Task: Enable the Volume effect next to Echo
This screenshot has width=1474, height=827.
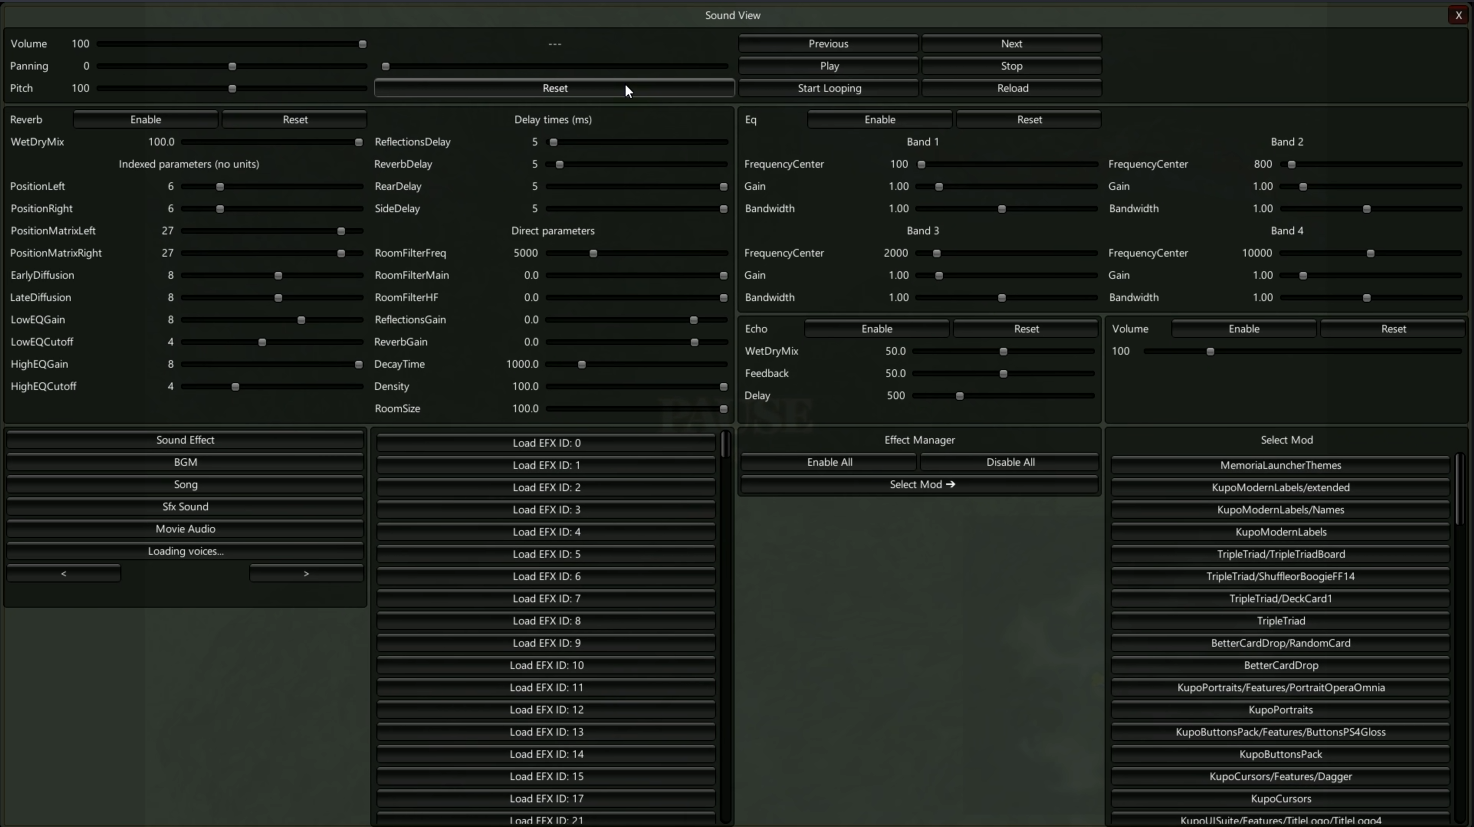Action: (1244, 329)
